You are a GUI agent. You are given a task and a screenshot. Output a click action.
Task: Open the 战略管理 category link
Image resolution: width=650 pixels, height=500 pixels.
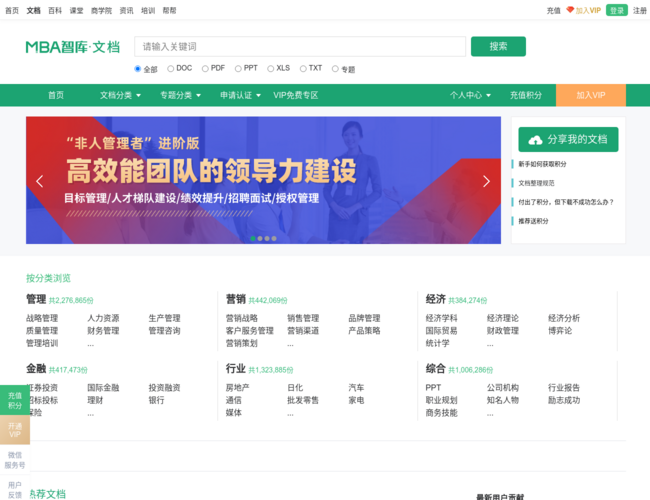(42, 318)
